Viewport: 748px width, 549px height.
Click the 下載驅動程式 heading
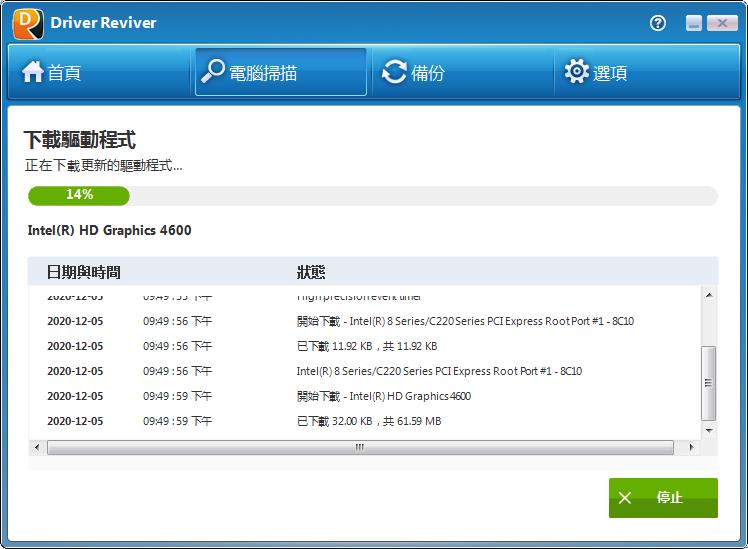pos(80,140)
